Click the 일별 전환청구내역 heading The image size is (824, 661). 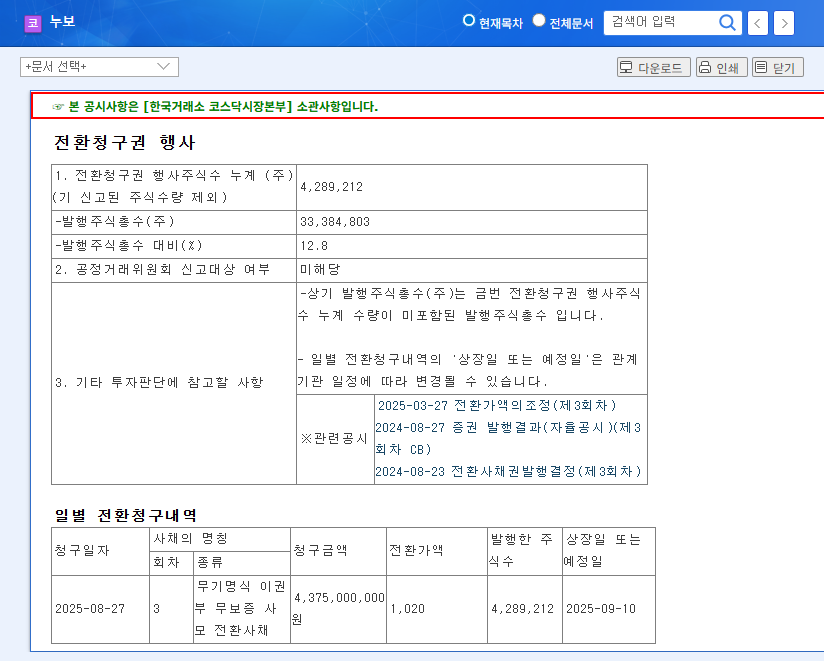click(x=126, y=515)
